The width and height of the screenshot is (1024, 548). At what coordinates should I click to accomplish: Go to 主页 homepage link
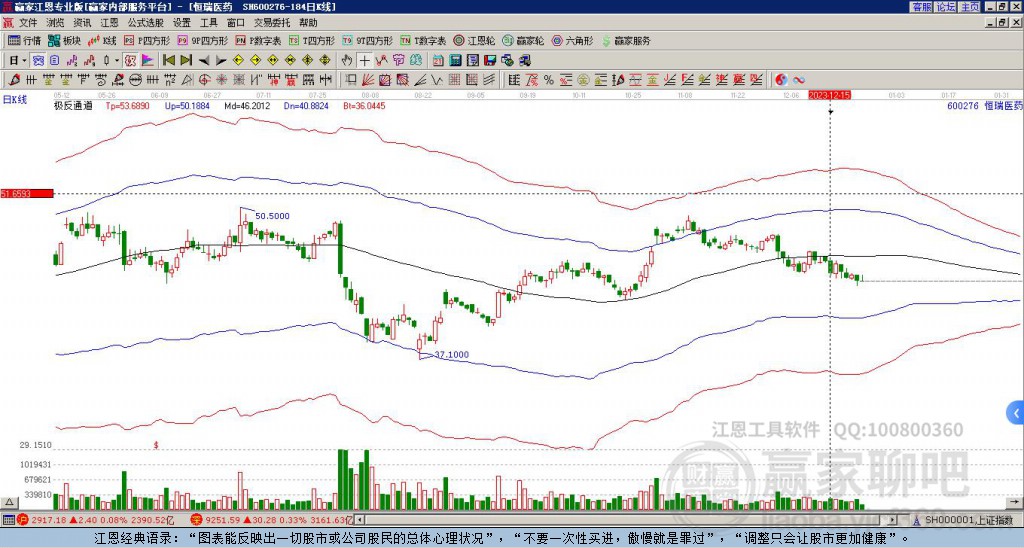point(970,7)
